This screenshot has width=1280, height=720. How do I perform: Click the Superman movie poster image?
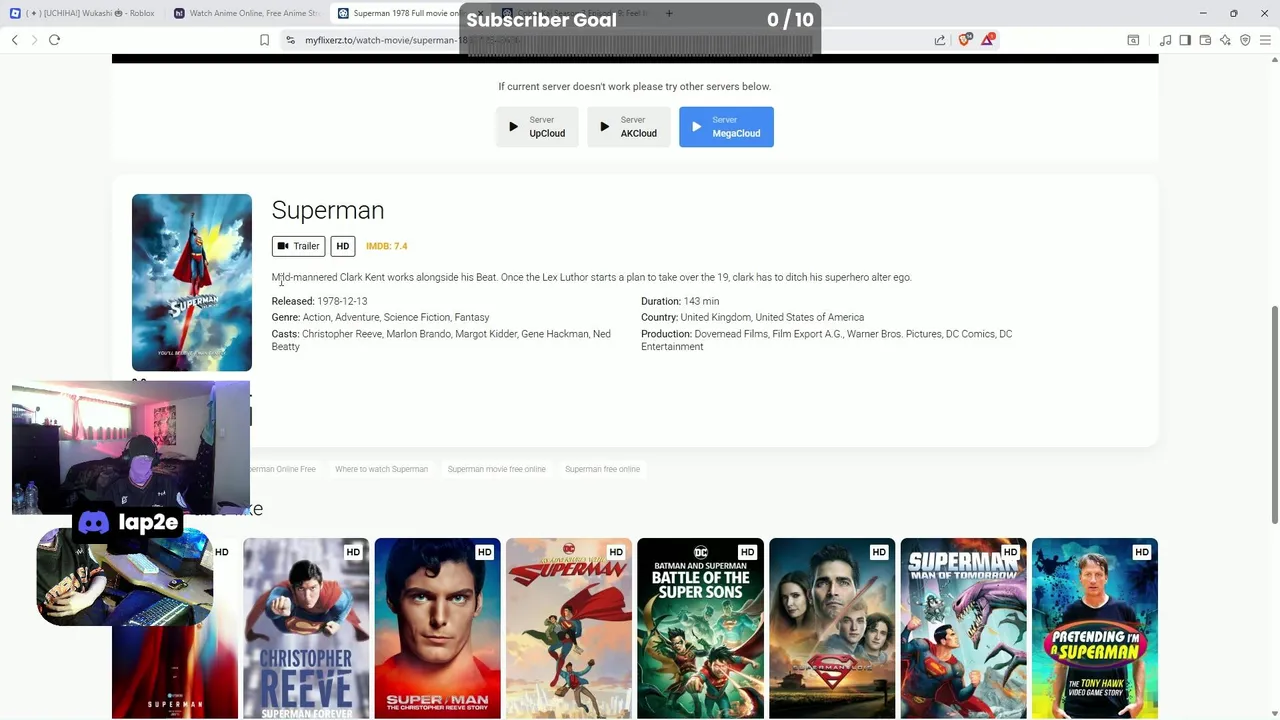[192, 282]
